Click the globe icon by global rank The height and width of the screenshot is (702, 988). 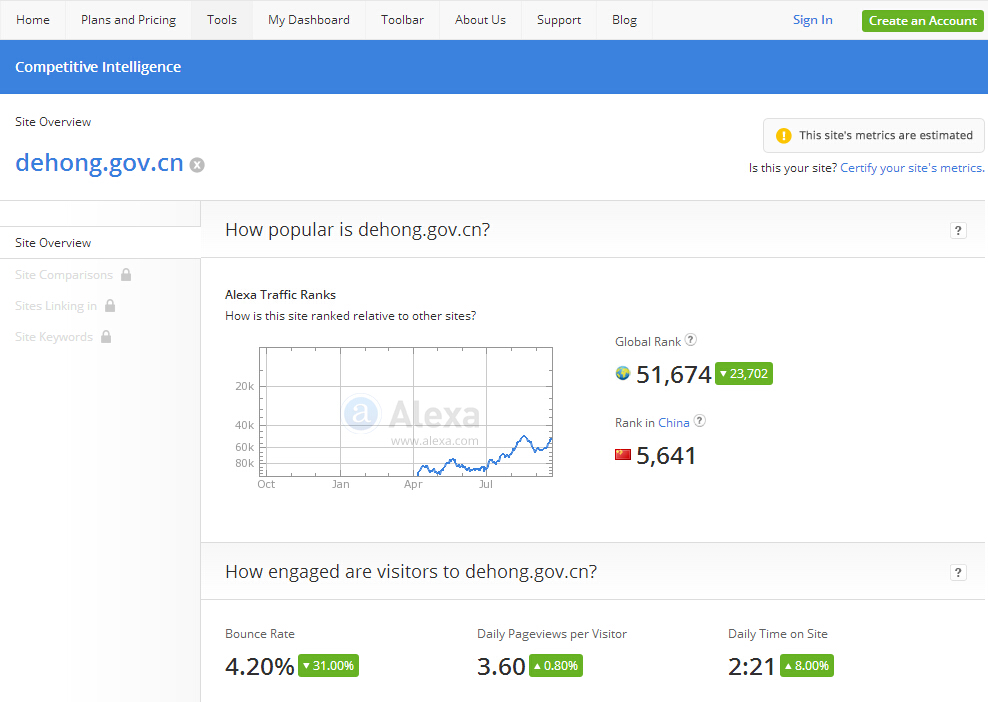pos(623,373)
